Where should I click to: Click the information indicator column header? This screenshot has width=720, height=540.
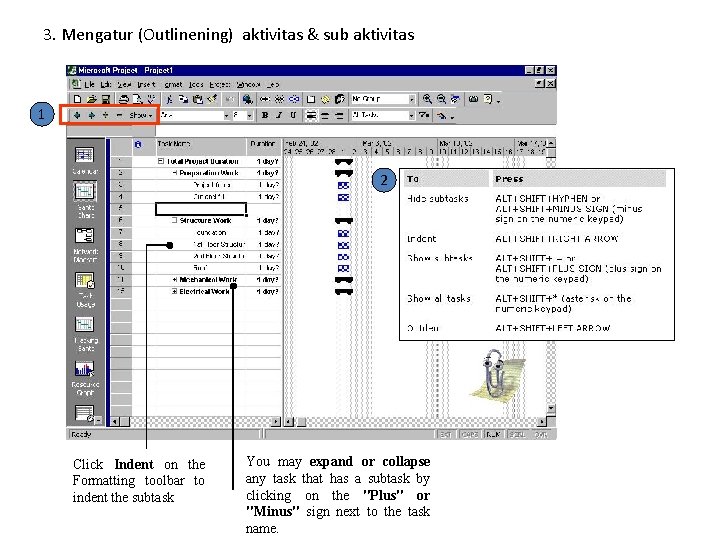coord(143,146)
